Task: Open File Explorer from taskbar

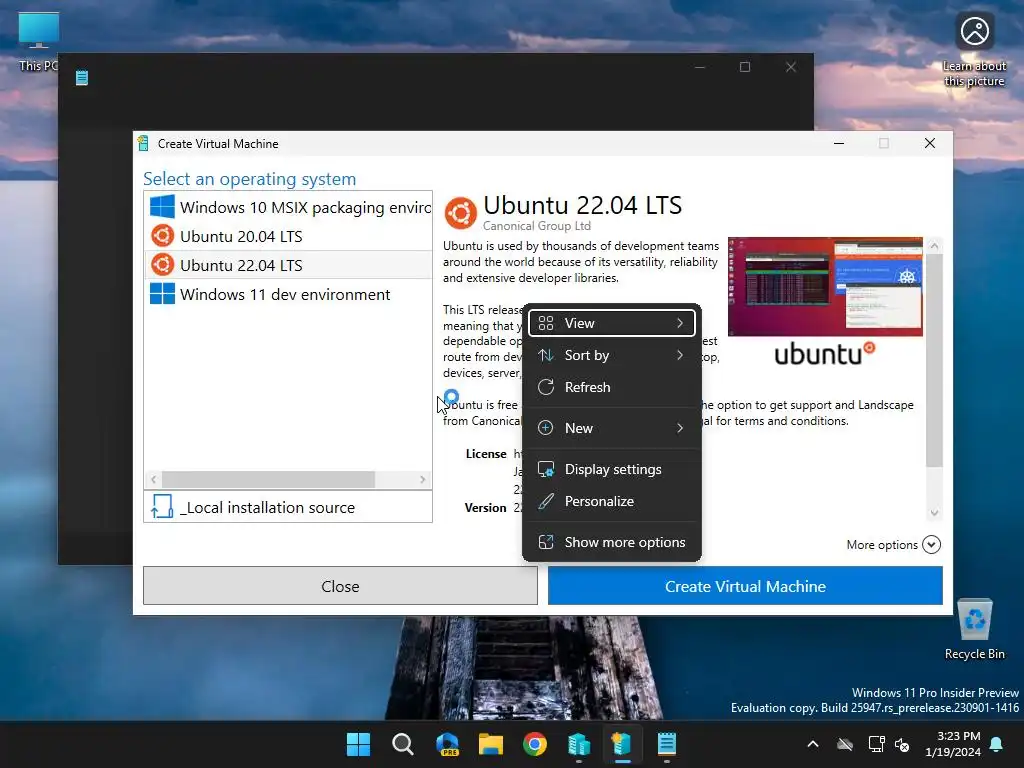Action: tap(490, 744)
